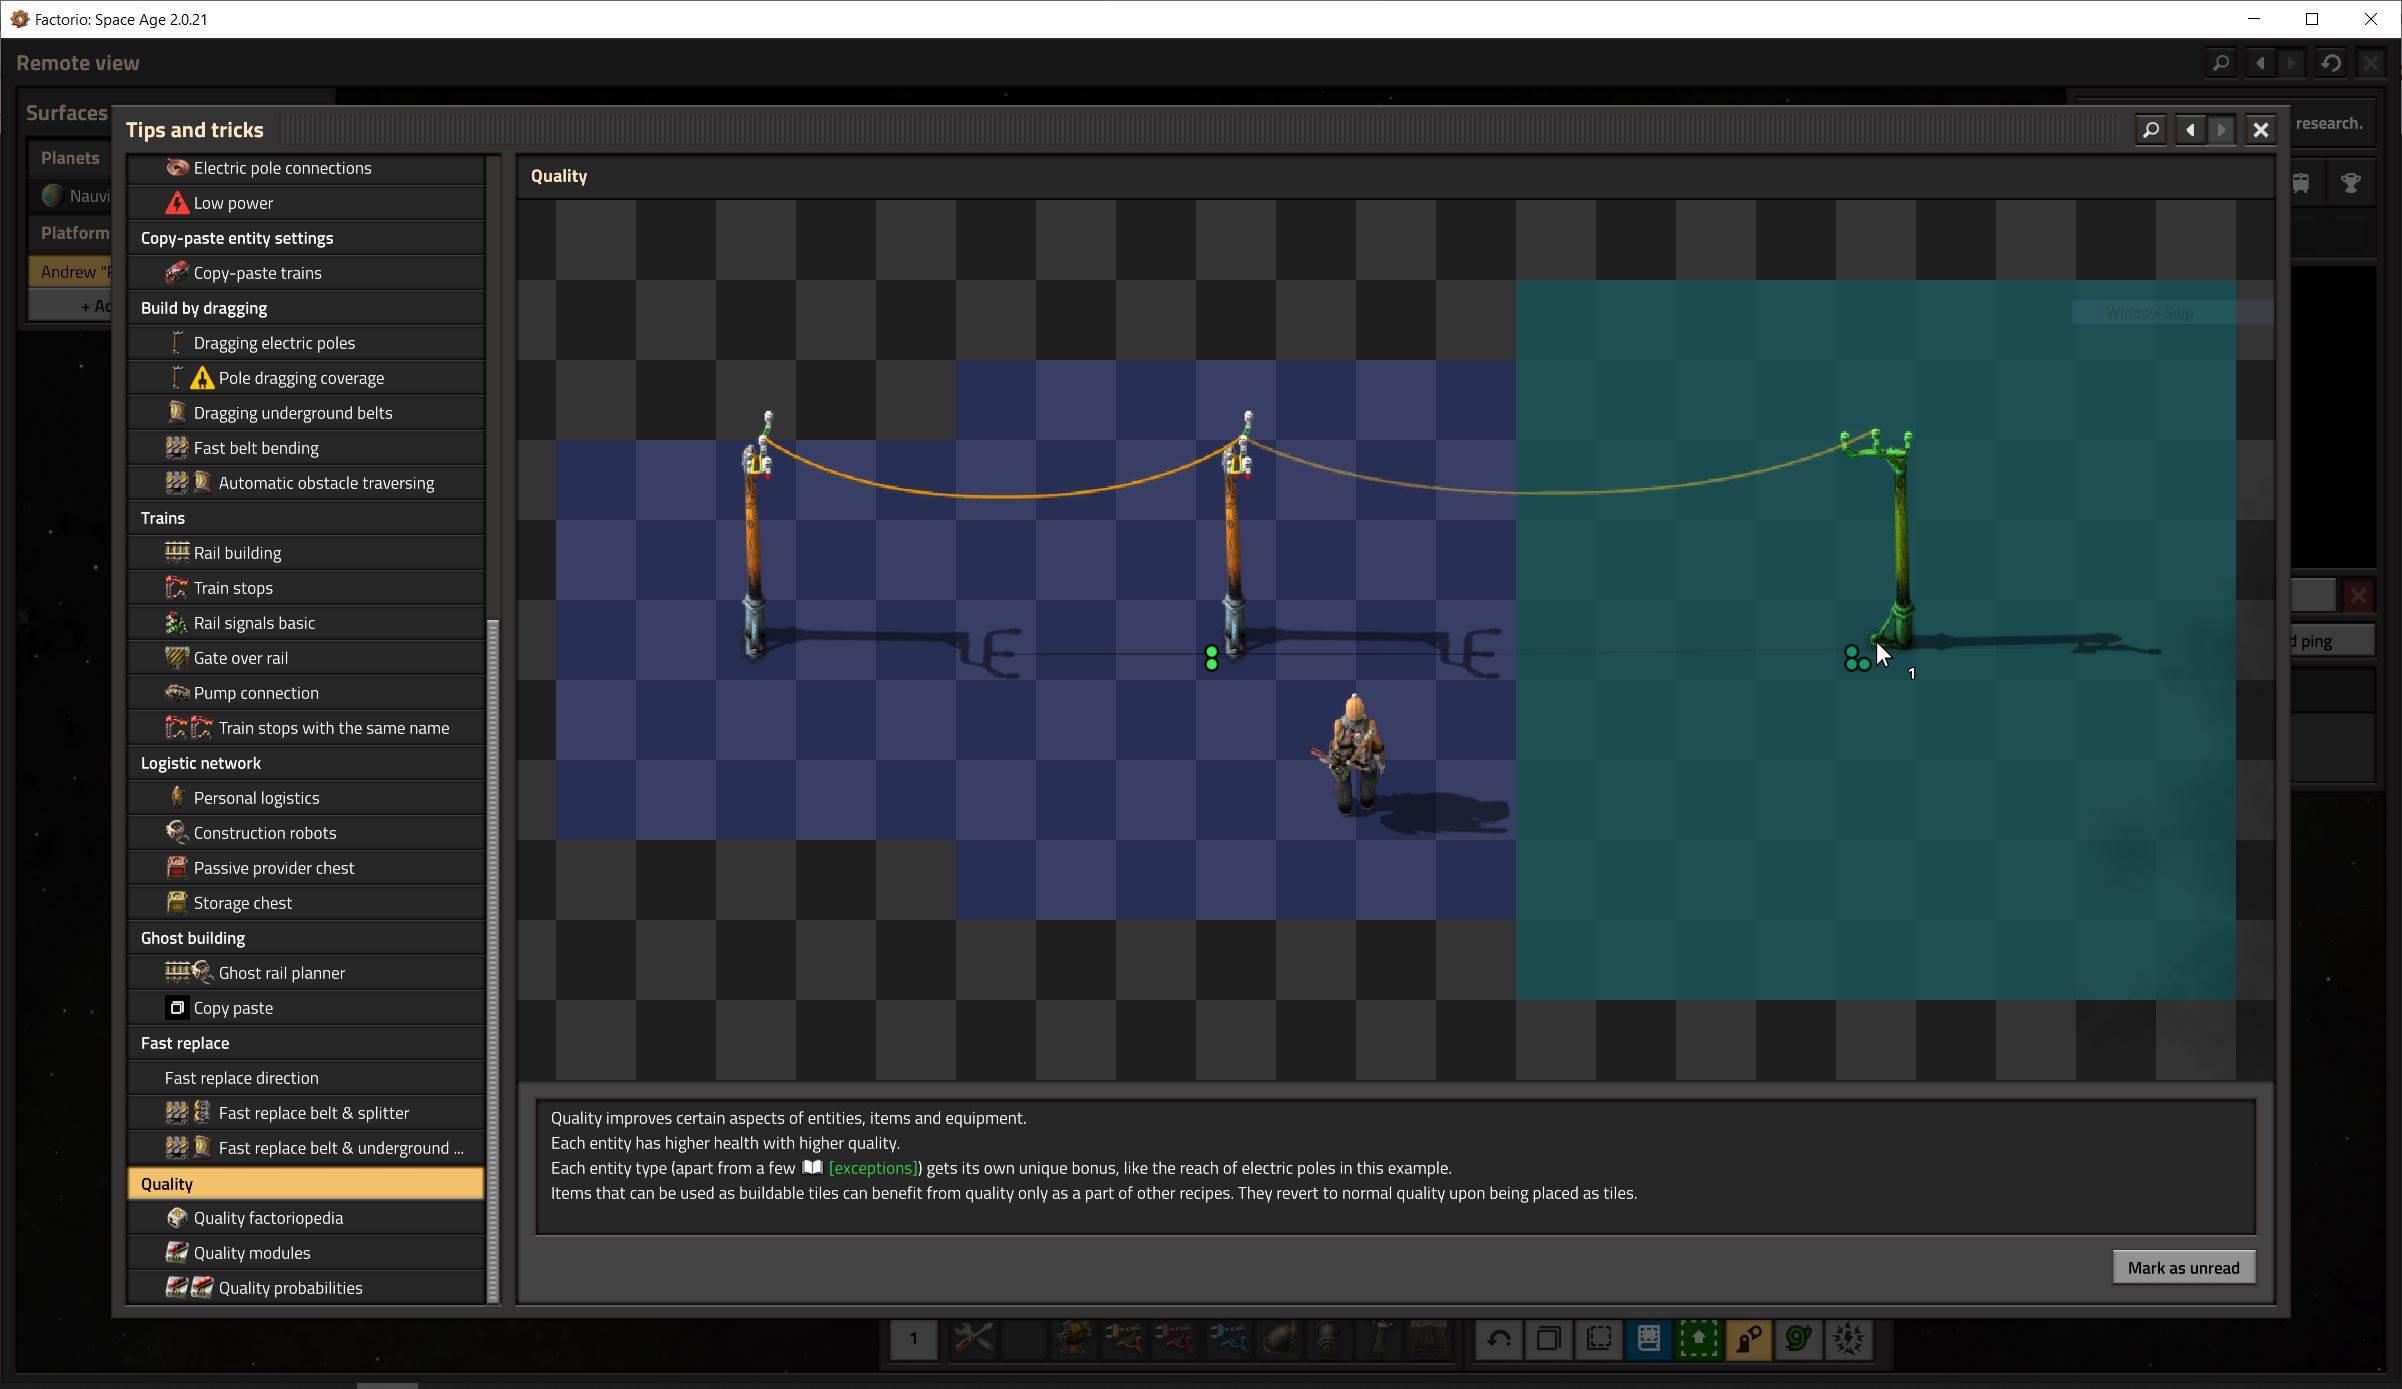Toggle the spark burst shortcut button
This screenshot has height=1389, width=2402.
(1849, 1339)
